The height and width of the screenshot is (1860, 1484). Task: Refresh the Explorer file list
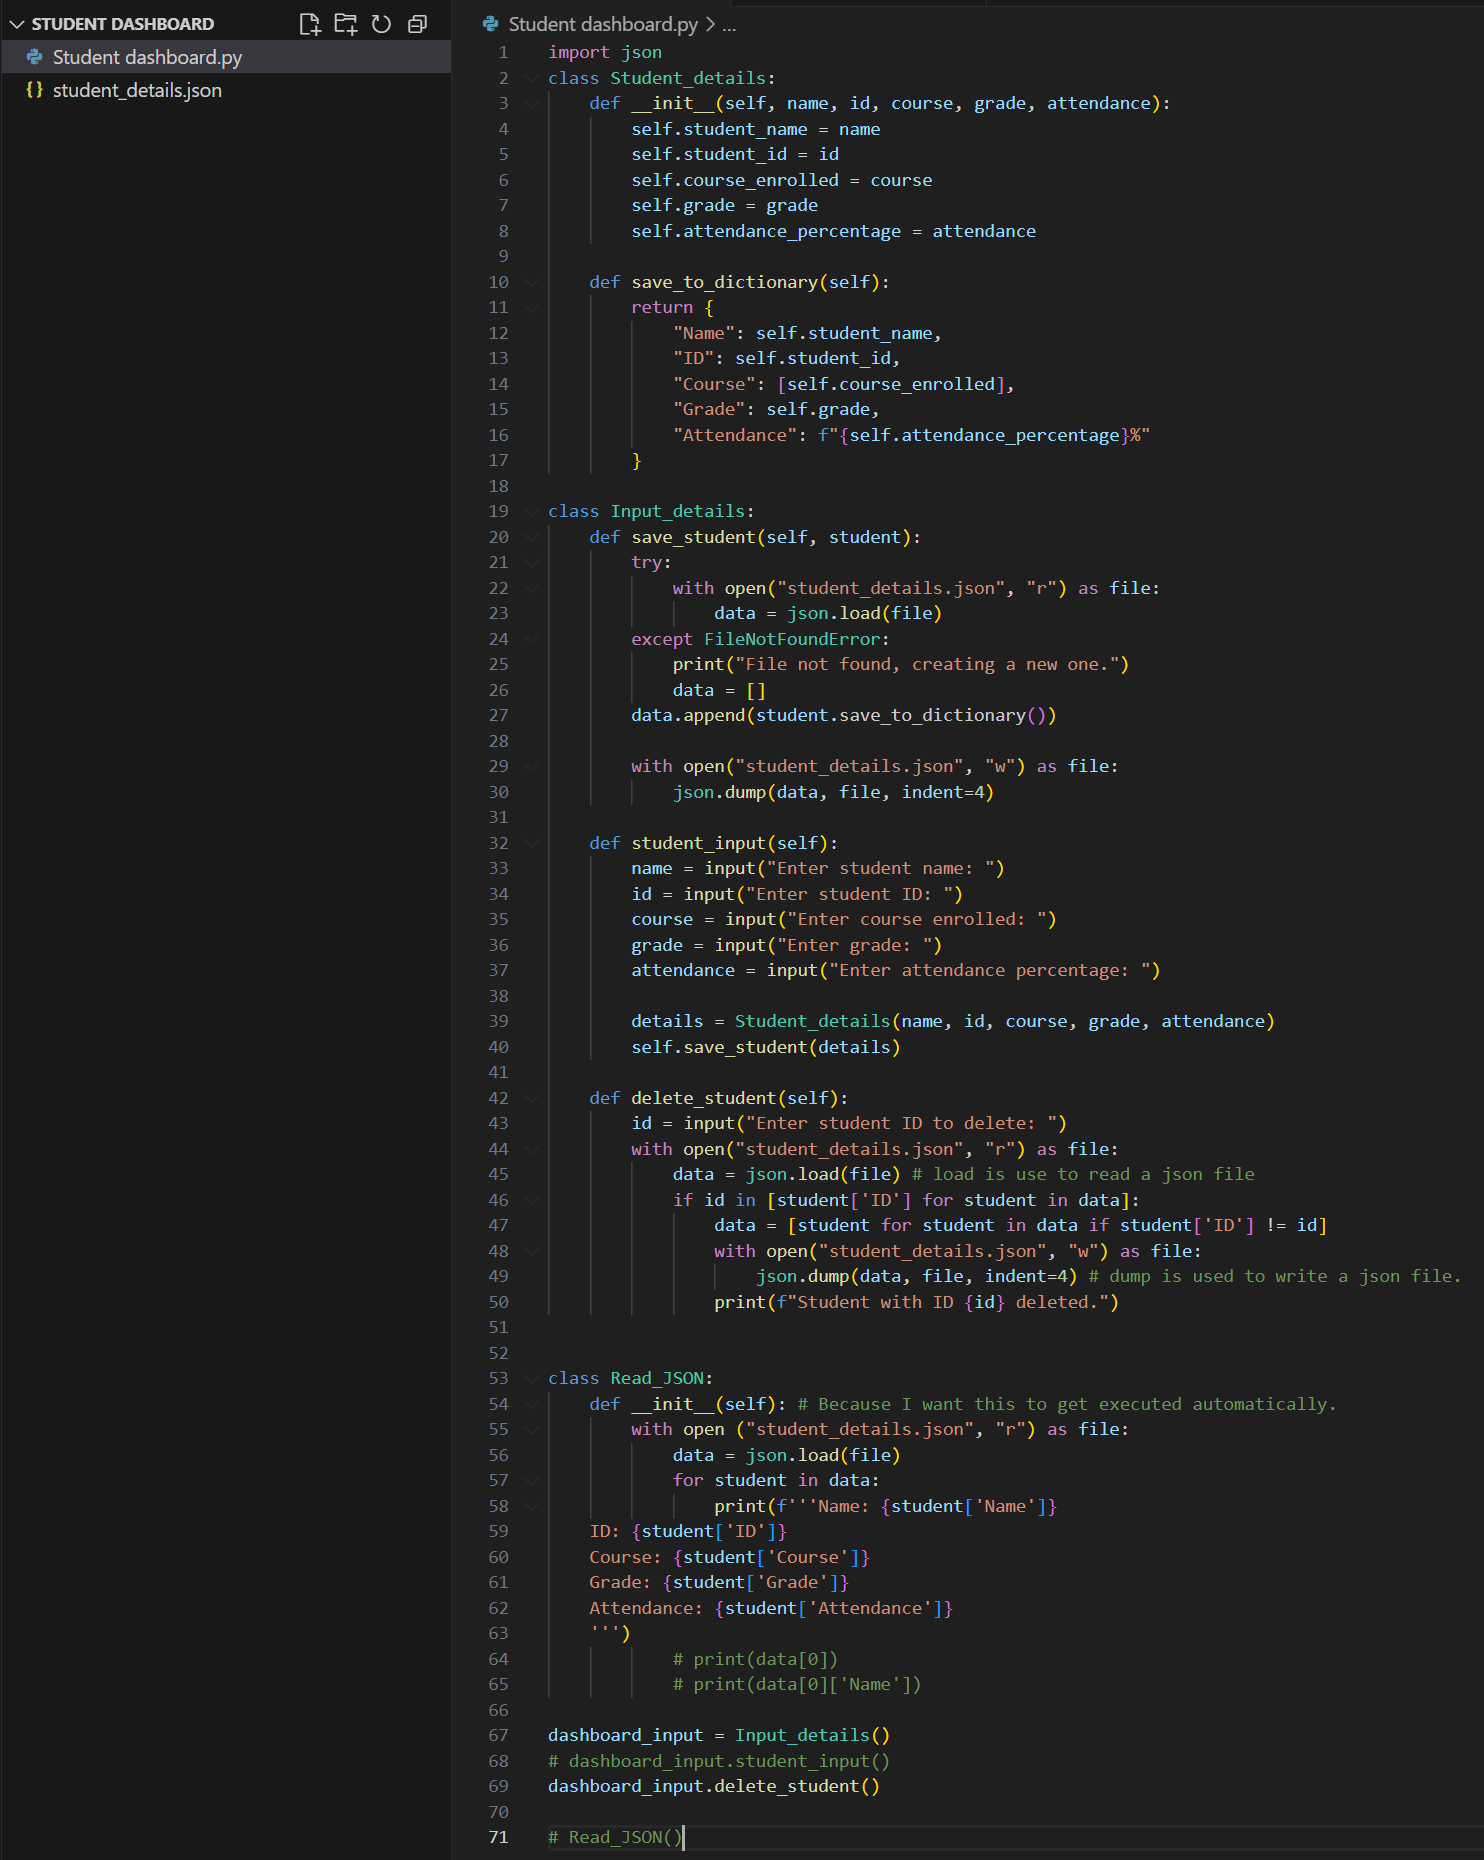click(381, 24)
